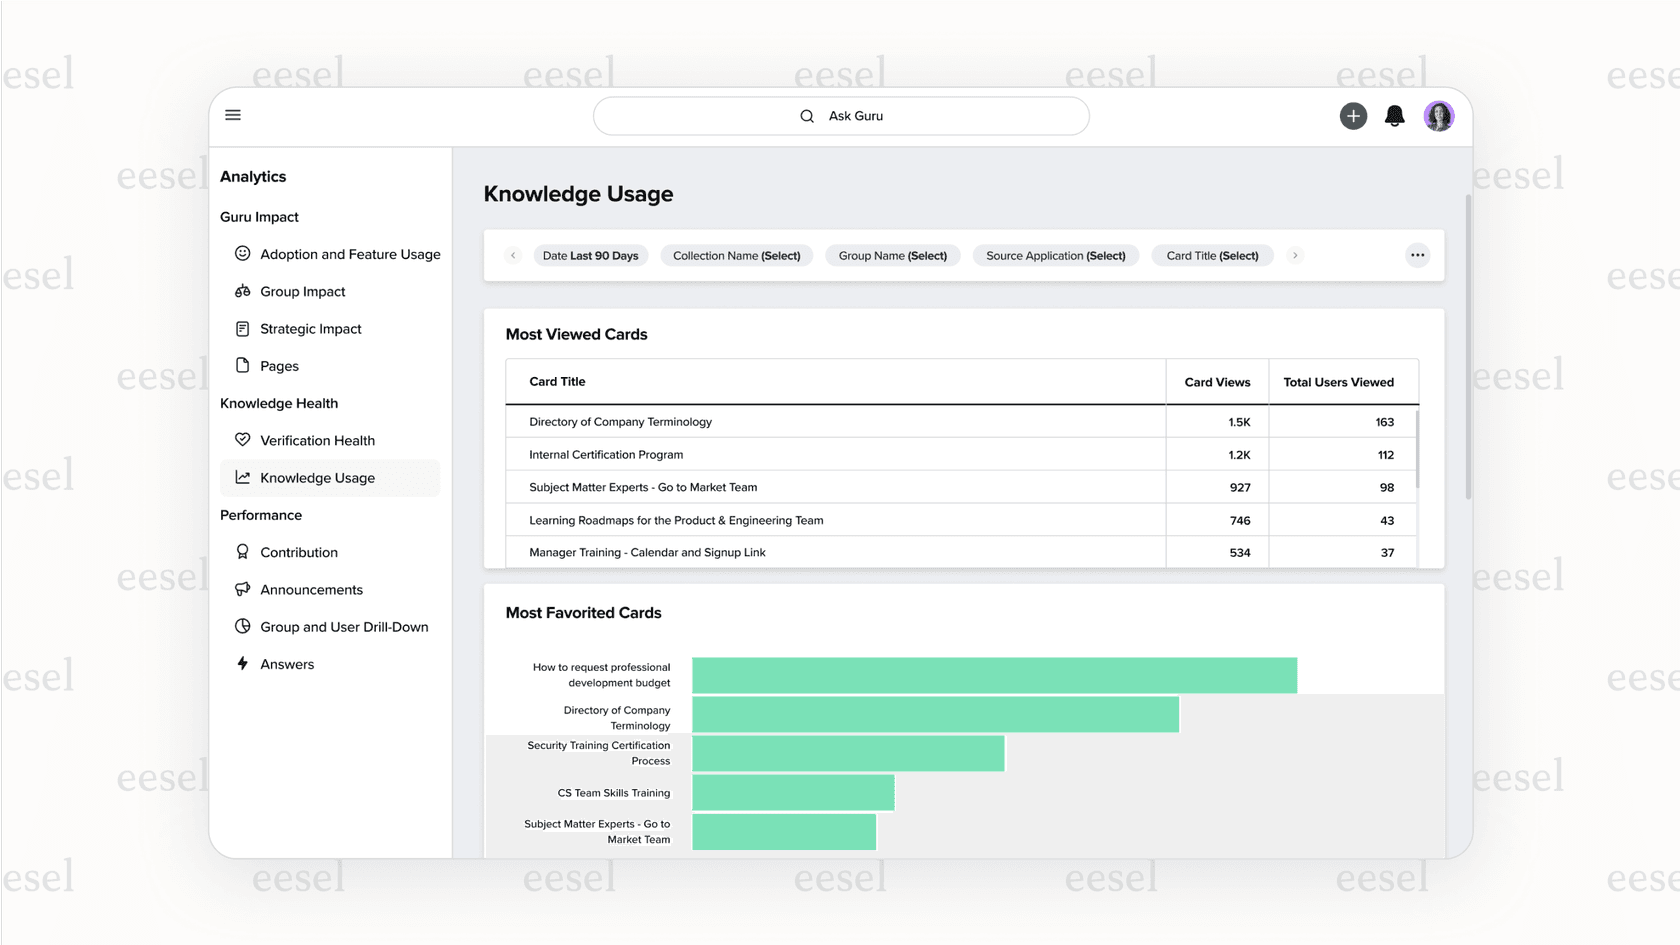
Task: Open the Card Title filter selector
Action: point(1212,255)
